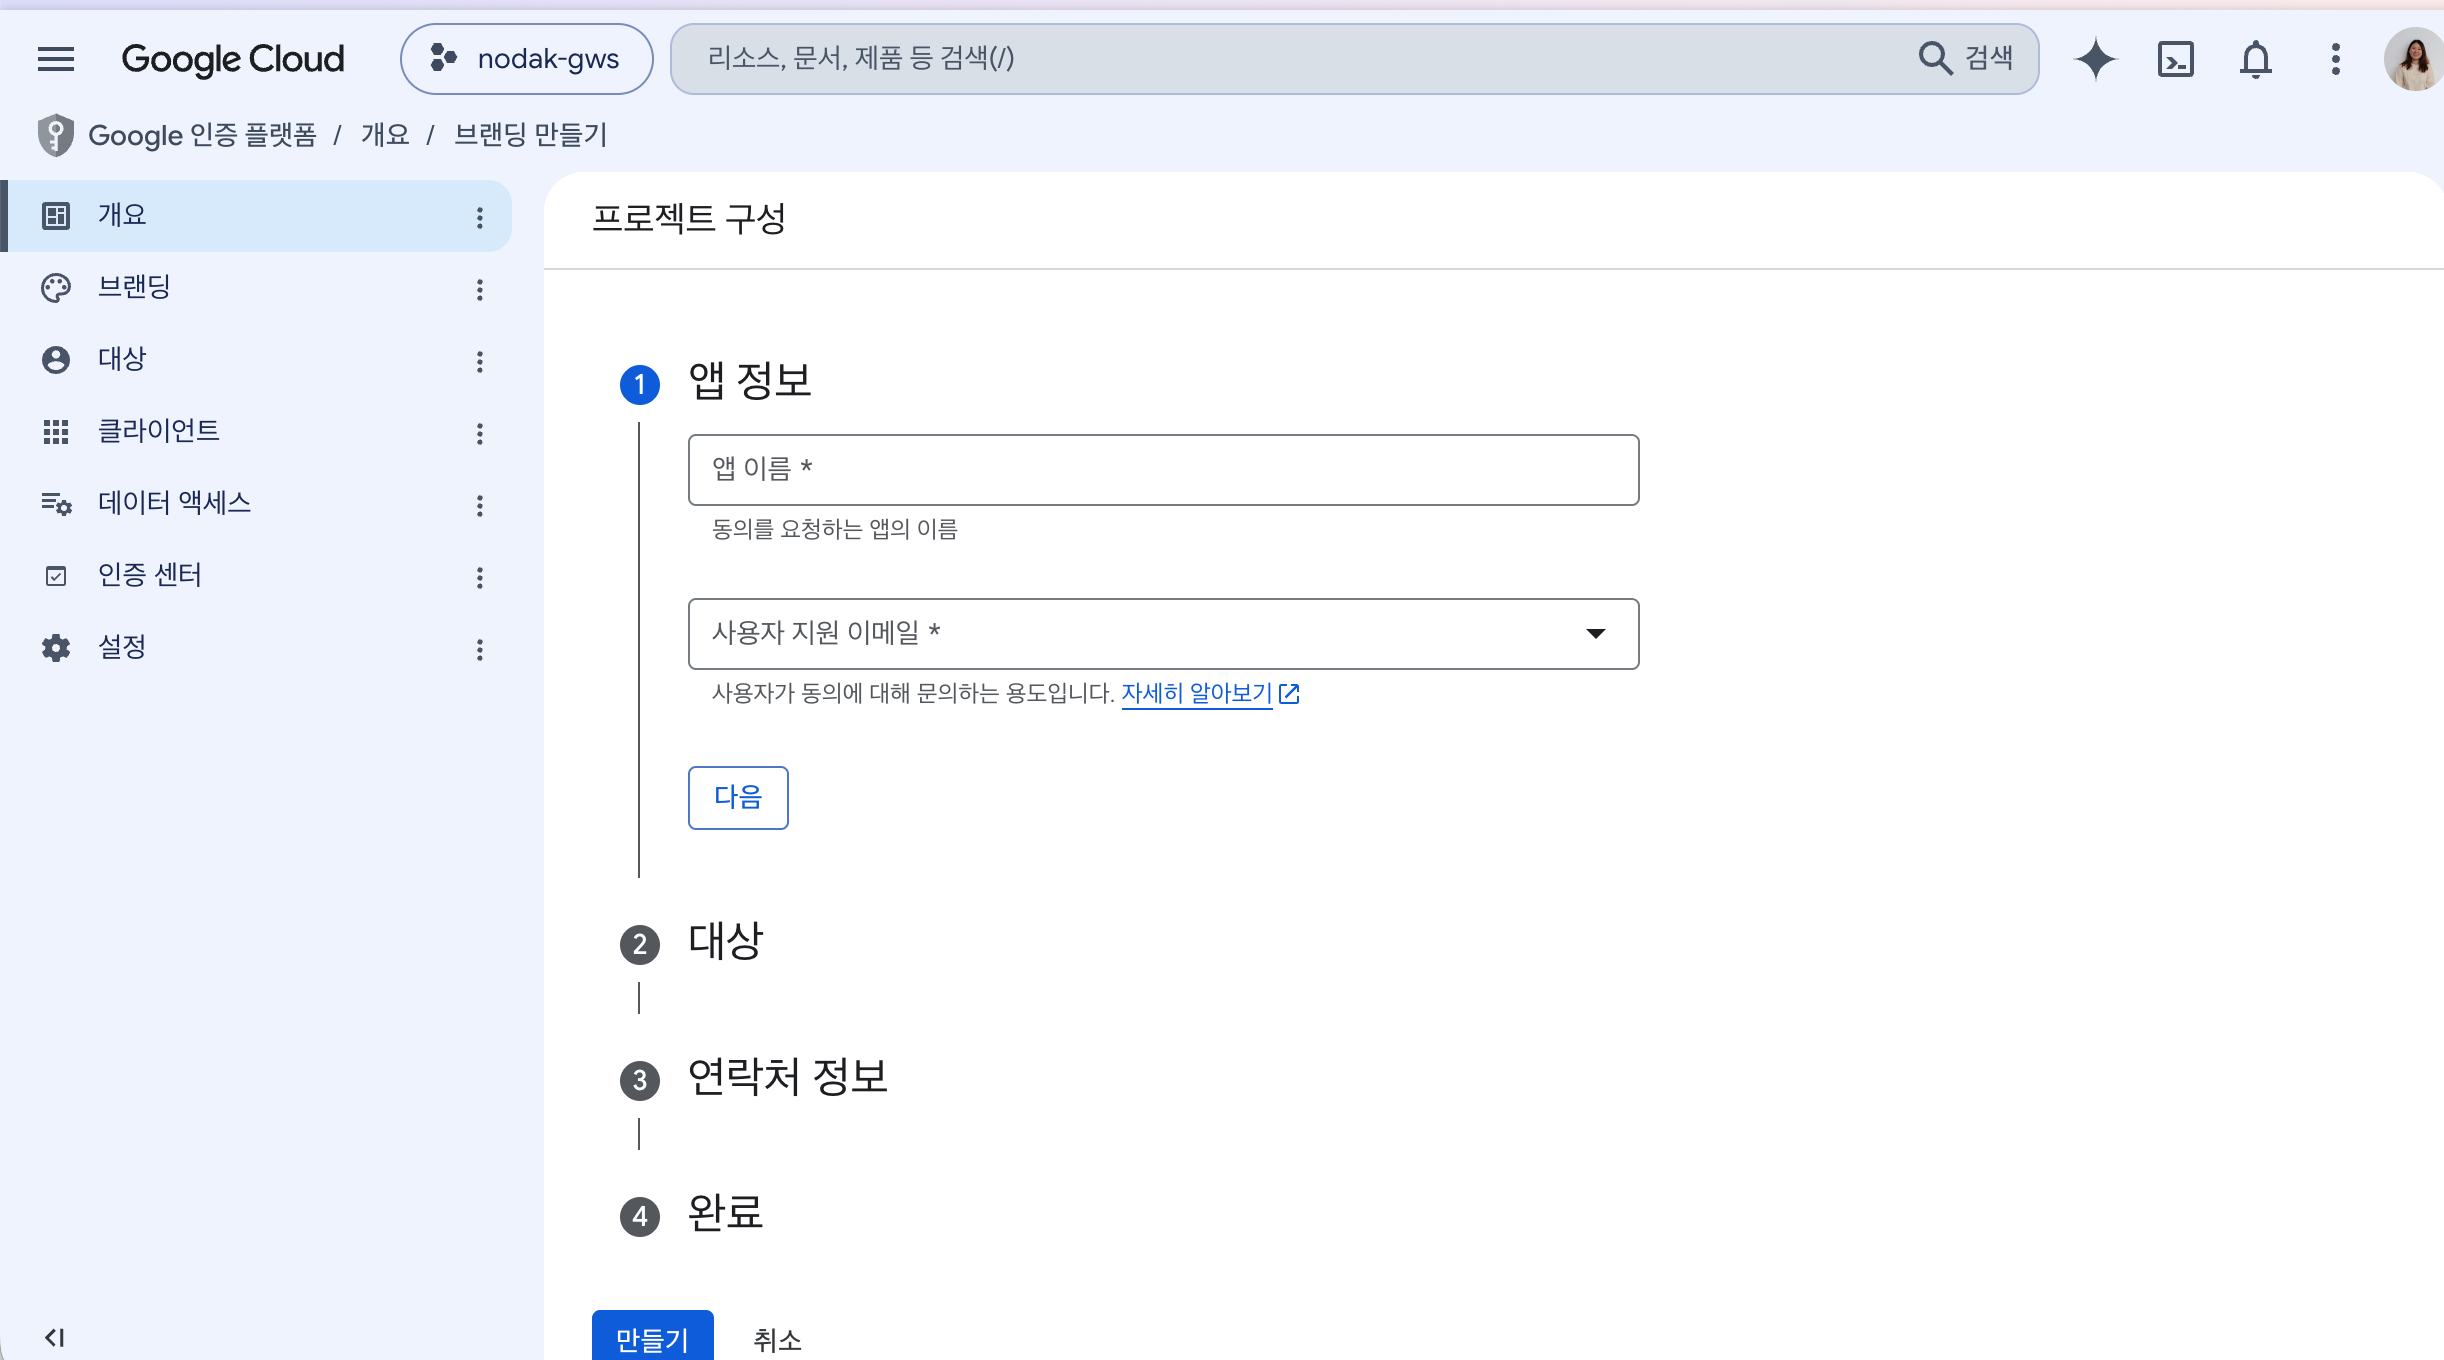
Task: Open the three-dot menu beside 대상
Action: coord(480,361)
